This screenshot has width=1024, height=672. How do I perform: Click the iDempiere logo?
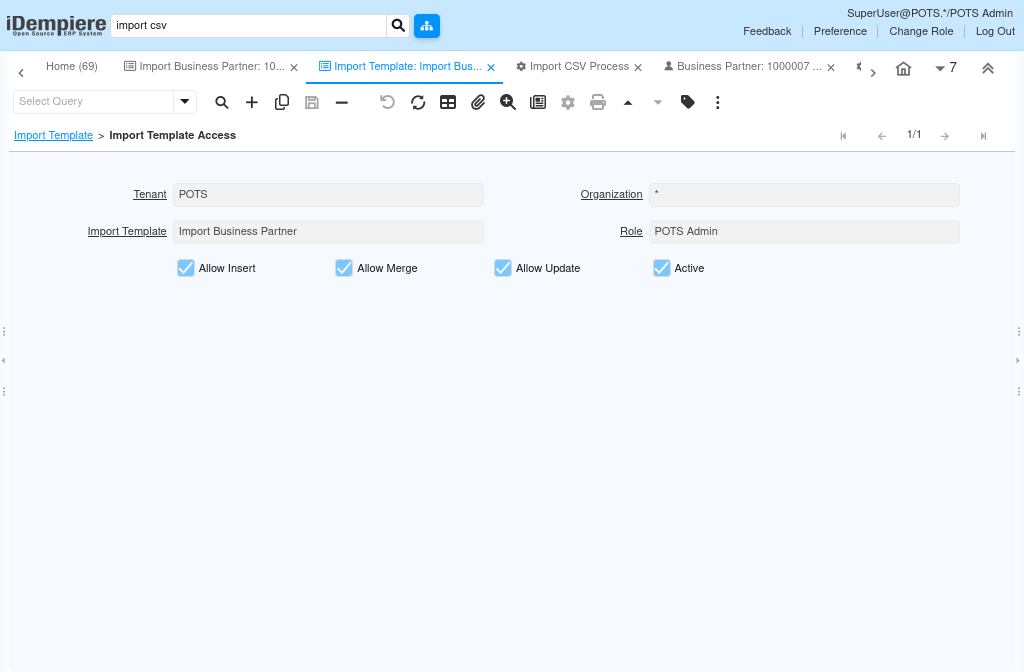click(x=56, y=26)
